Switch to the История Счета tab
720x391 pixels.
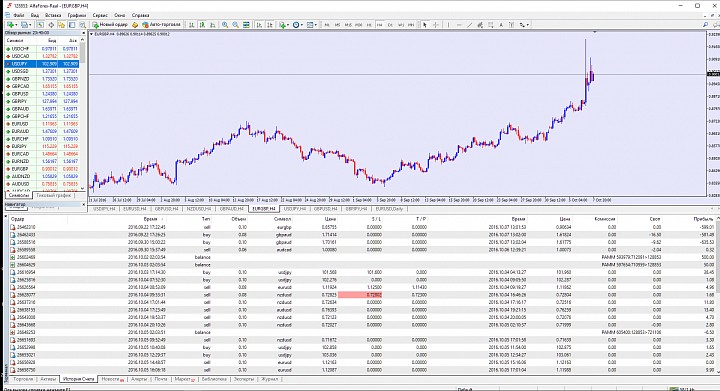pyautogui.click(x=79, y=380)
